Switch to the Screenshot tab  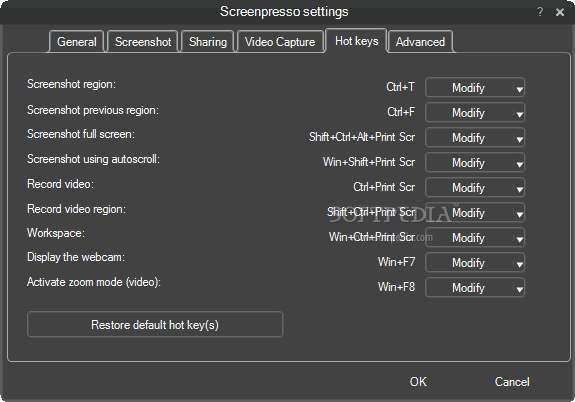(x=143, y=42)
